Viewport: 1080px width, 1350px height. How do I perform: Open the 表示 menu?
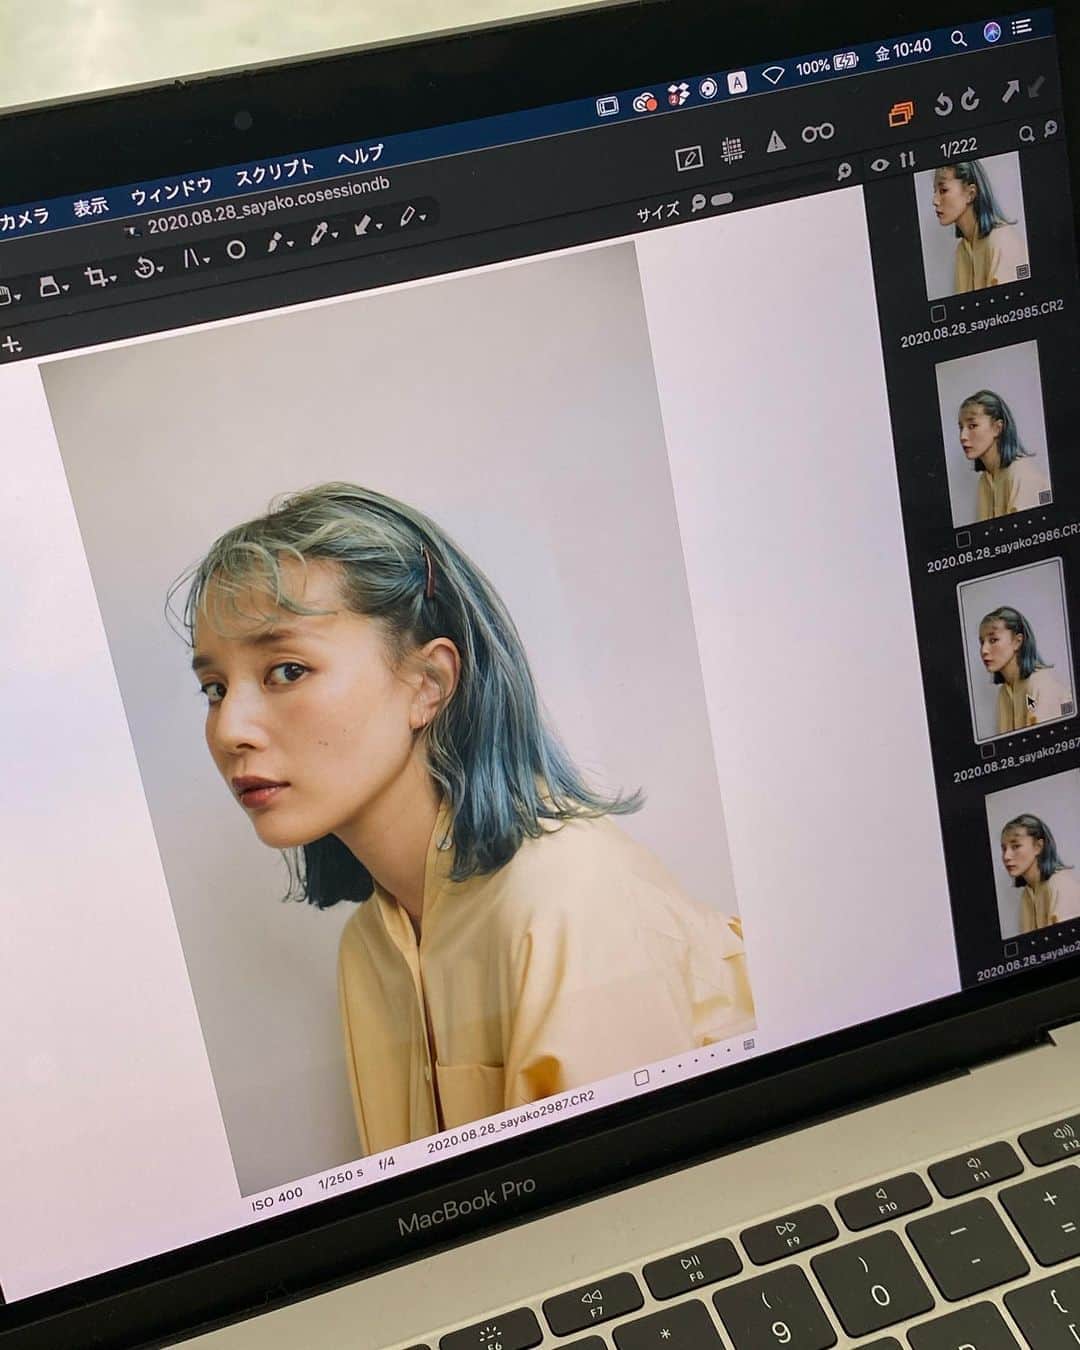point(90,206)
